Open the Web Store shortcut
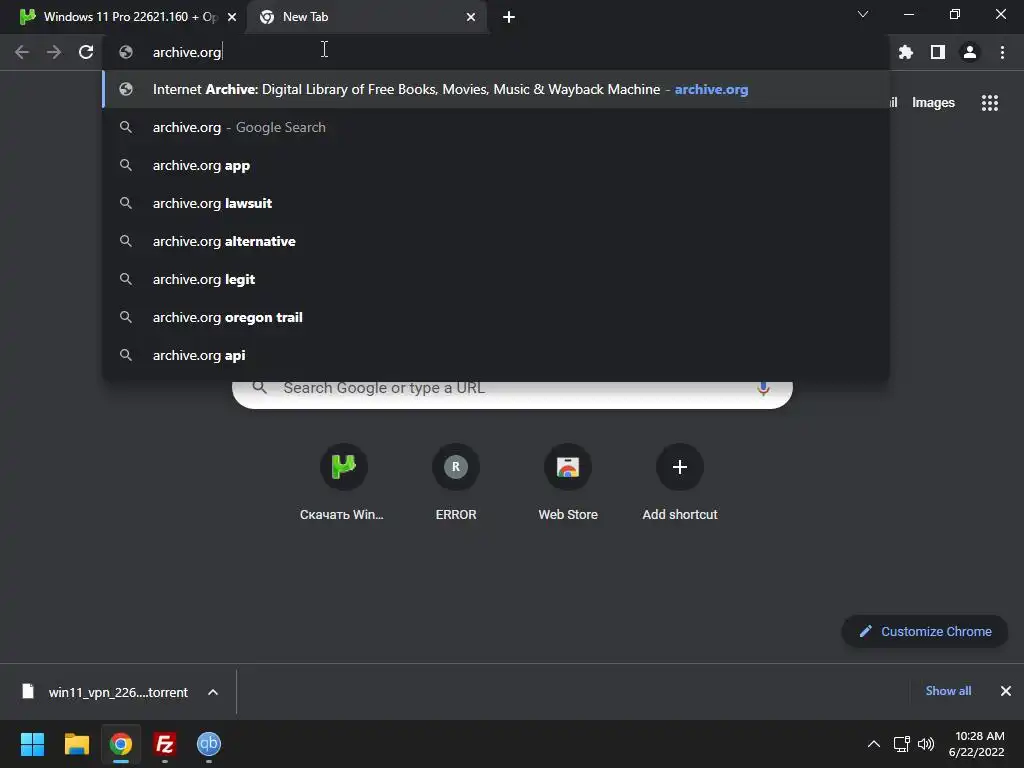This screenshot has height=768, width=1024. coord(568,483)
